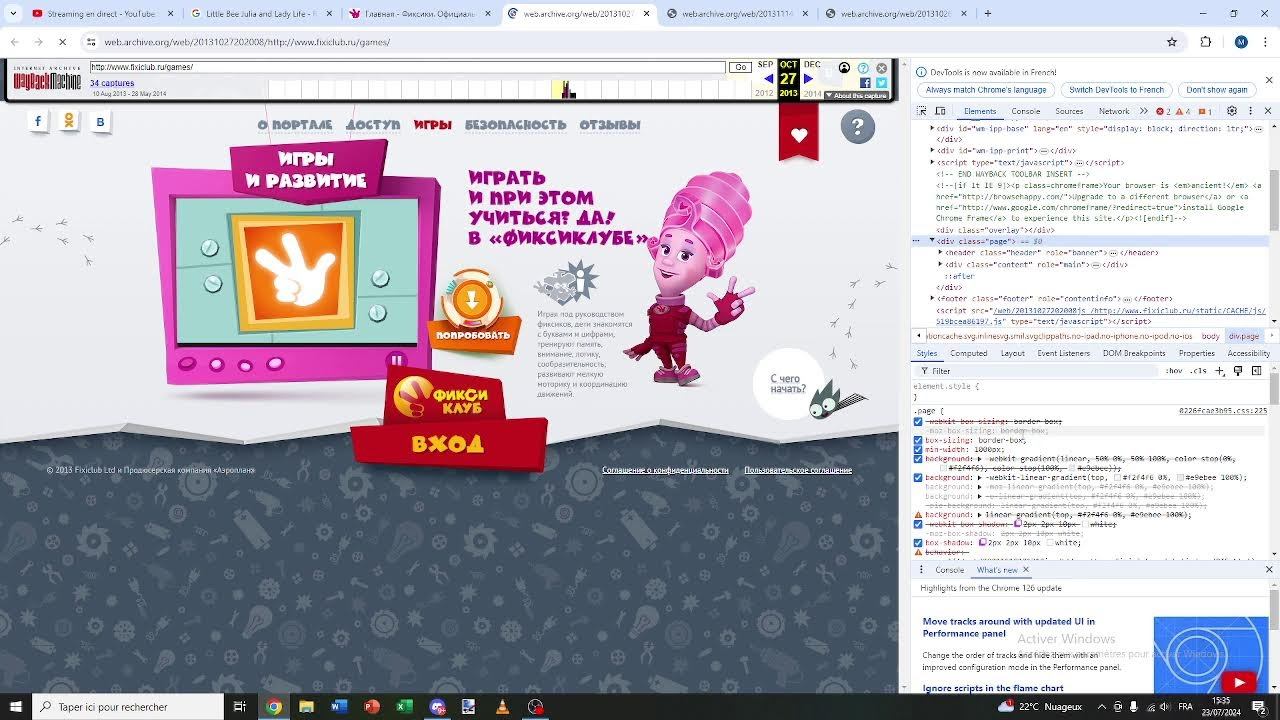Toggle .cls element classes panel
The image size is (1280, 720).
pyautogui.click(x=1198, y=371)
